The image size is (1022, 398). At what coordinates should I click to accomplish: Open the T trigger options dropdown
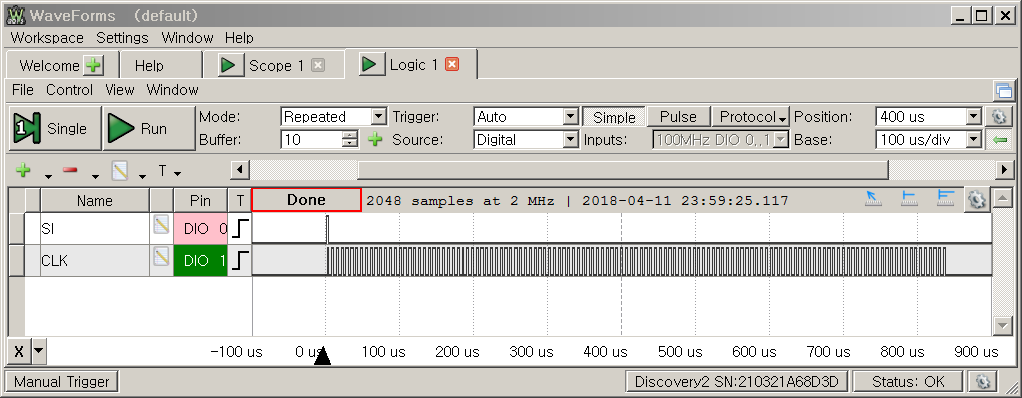click(169, 171)
